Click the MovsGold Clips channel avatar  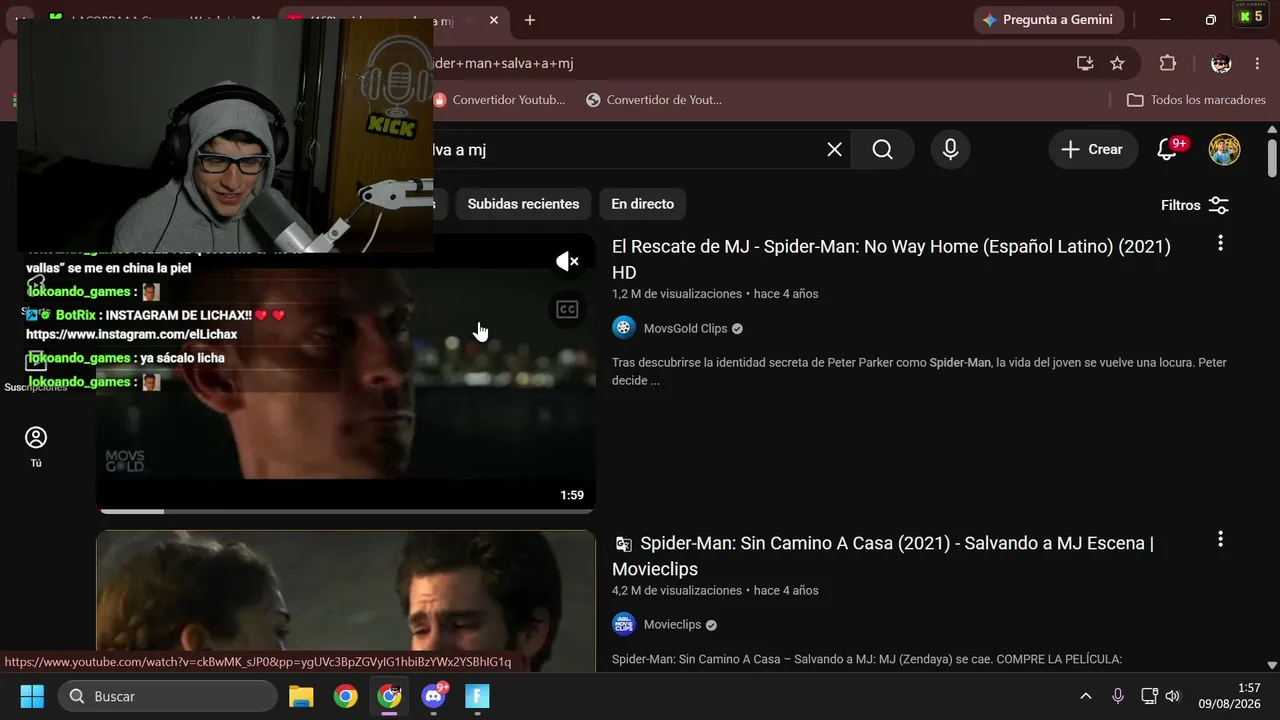coord(624,328)
